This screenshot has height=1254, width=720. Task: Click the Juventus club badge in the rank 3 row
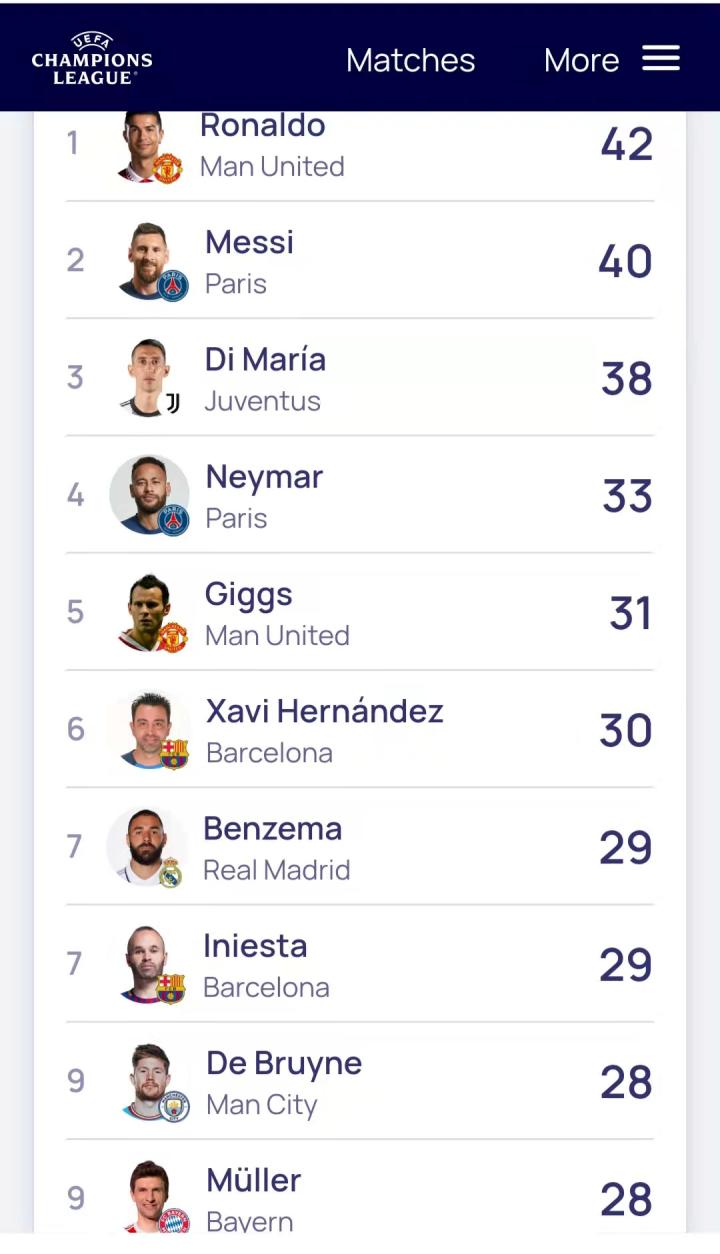tap(173, 403)
